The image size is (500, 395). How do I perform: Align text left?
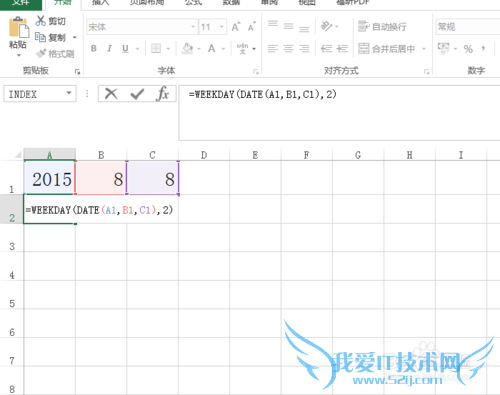tap(273, 49)
